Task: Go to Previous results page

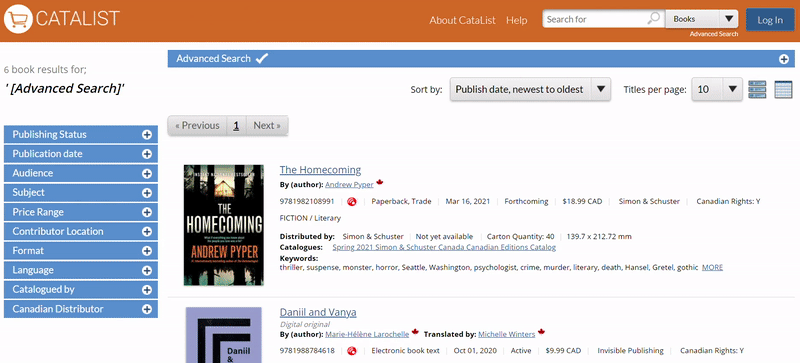Action: [x=197, y=126]
